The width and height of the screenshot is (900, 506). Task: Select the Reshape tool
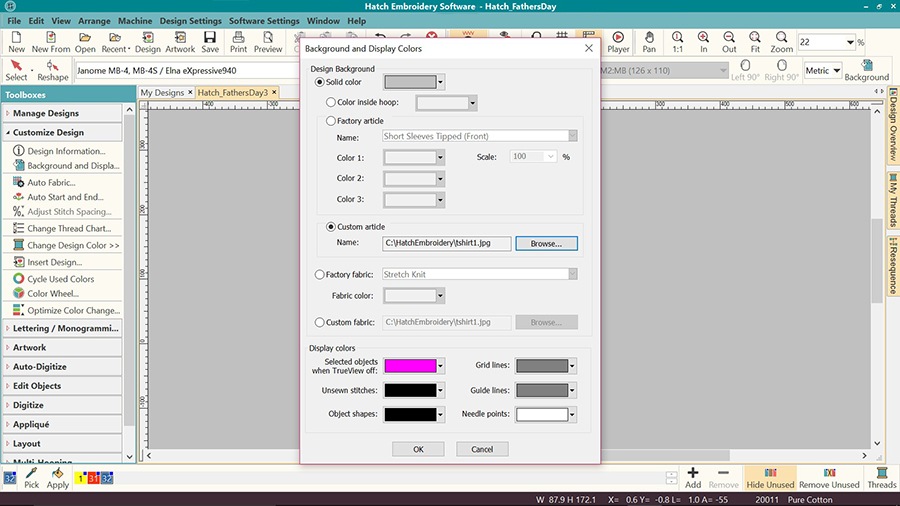[x=53, y=70]
